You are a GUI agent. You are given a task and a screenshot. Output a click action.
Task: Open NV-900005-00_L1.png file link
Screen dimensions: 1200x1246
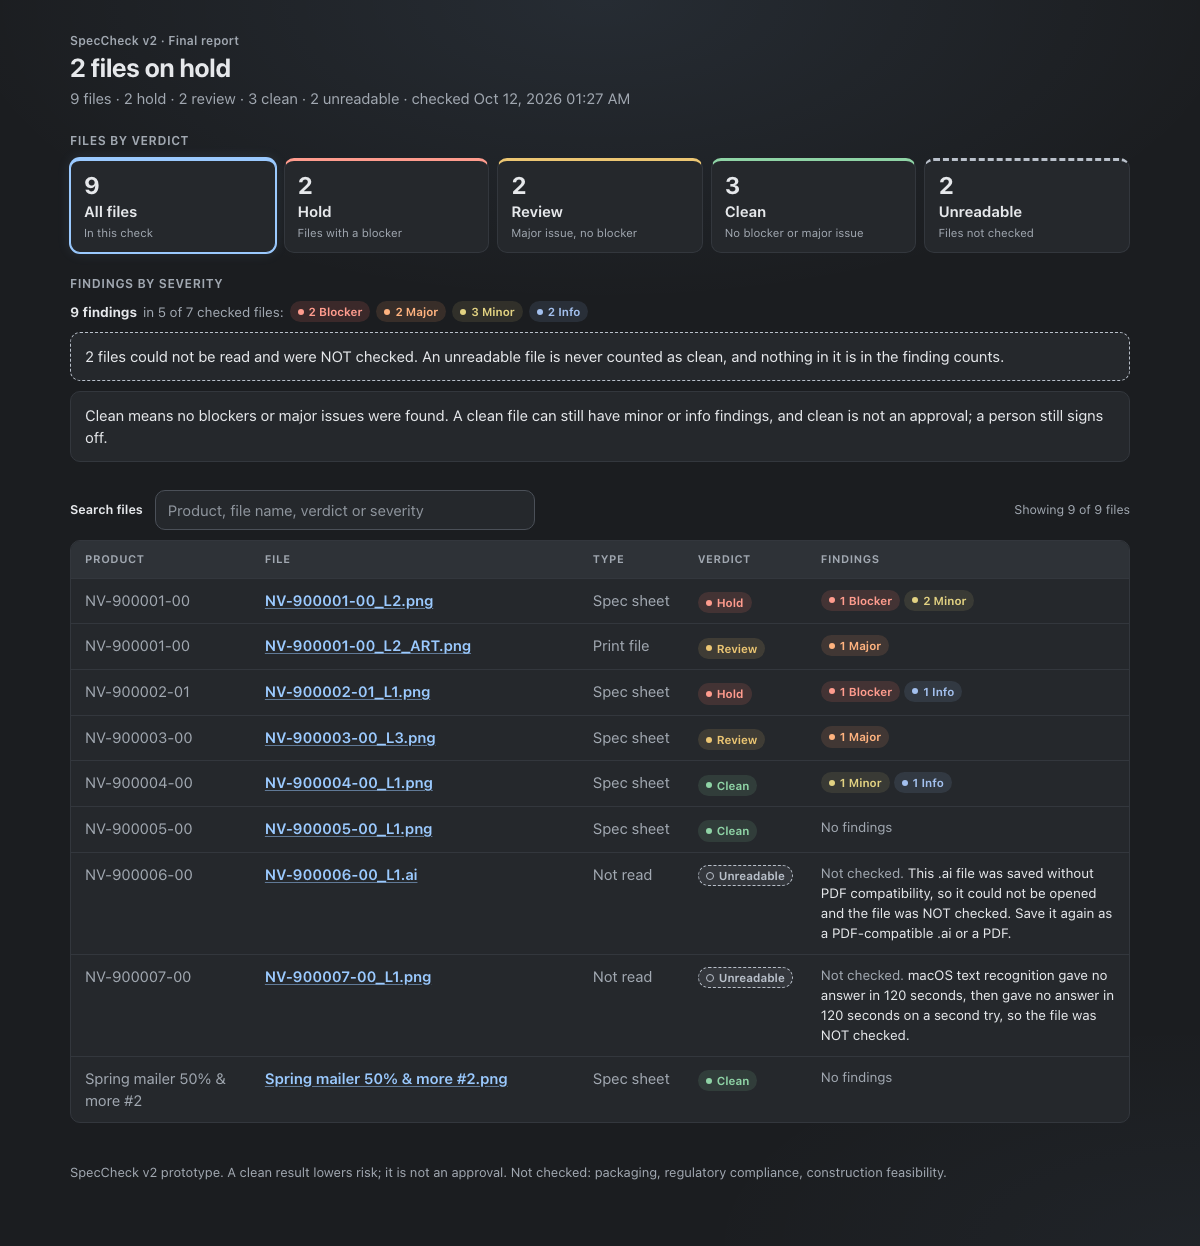[349, 829]
